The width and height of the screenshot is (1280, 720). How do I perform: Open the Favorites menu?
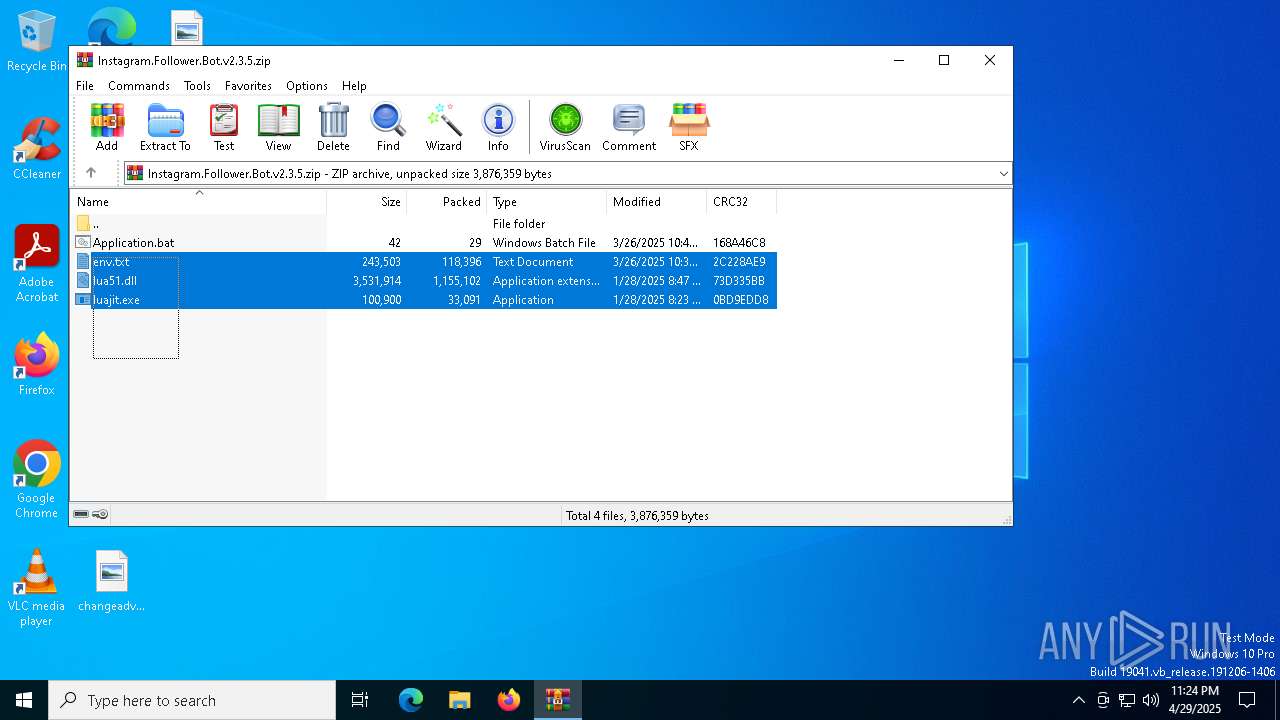(248, 86)
